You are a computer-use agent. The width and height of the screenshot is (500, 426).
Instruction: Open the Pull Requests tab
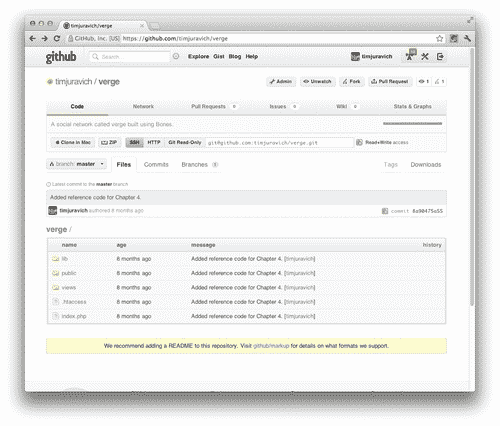pos(214,106)
